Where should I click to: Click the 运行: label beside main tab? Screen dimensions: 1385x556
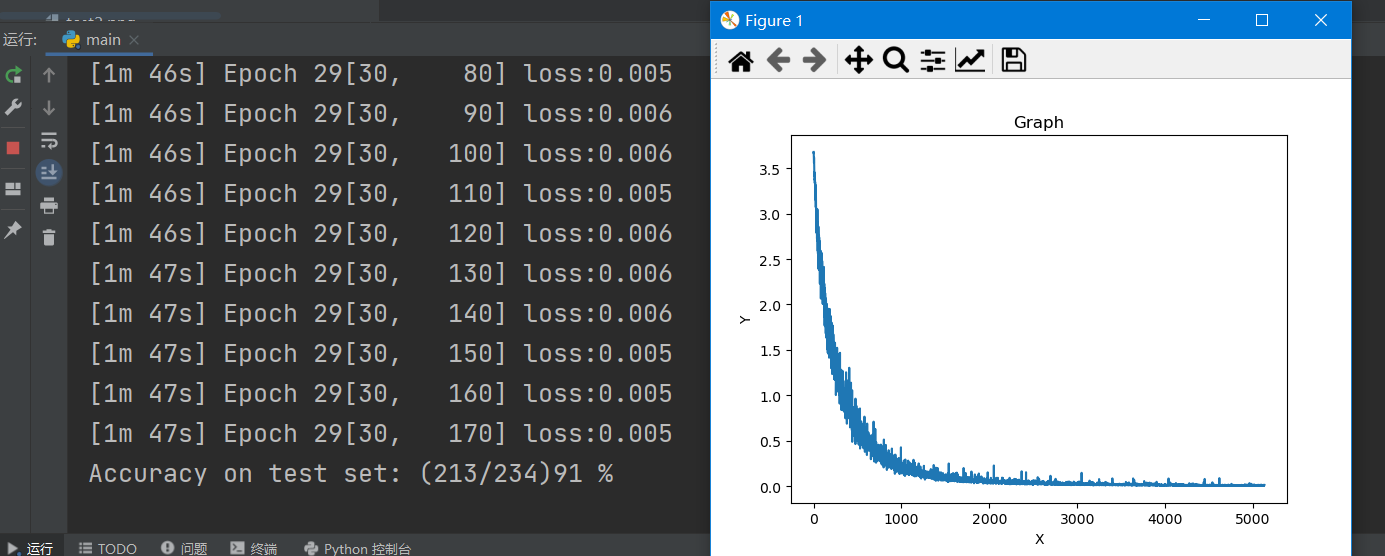20,40
